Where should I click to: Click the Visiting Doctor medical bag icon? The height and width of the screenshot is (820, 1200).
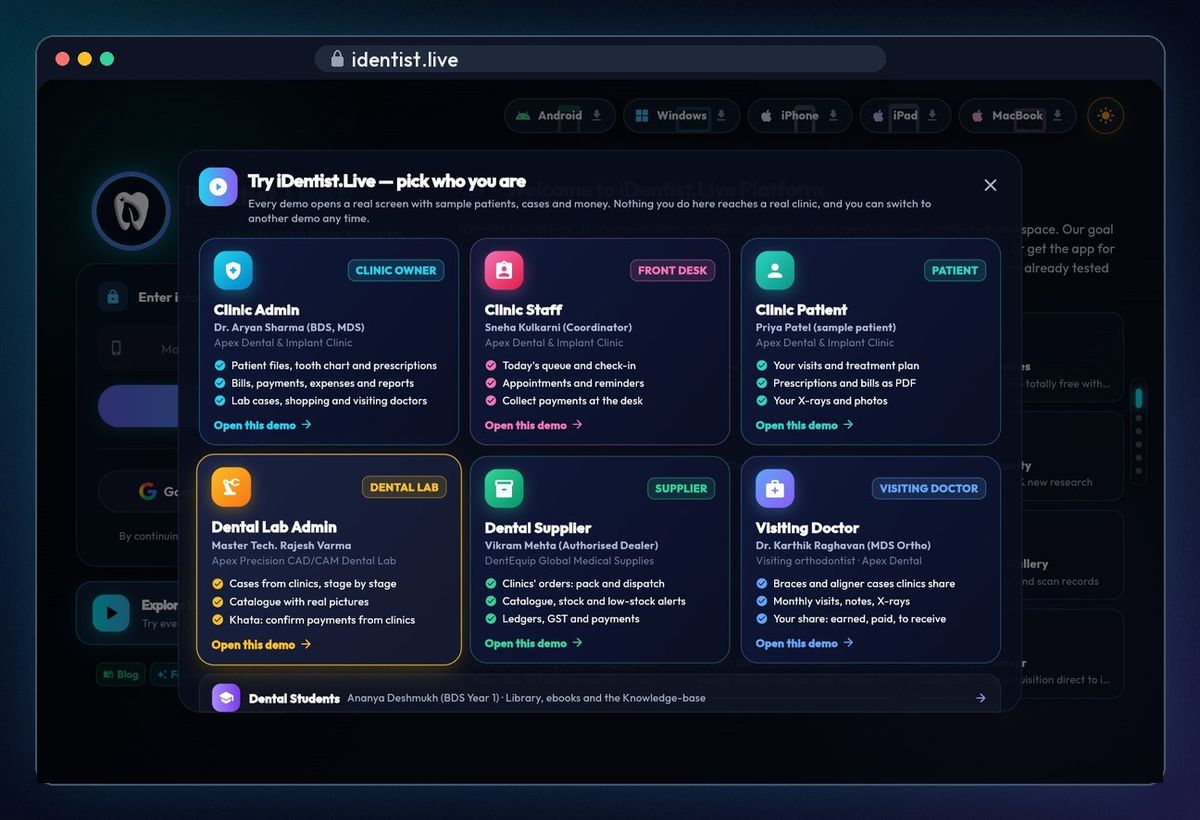775,488
